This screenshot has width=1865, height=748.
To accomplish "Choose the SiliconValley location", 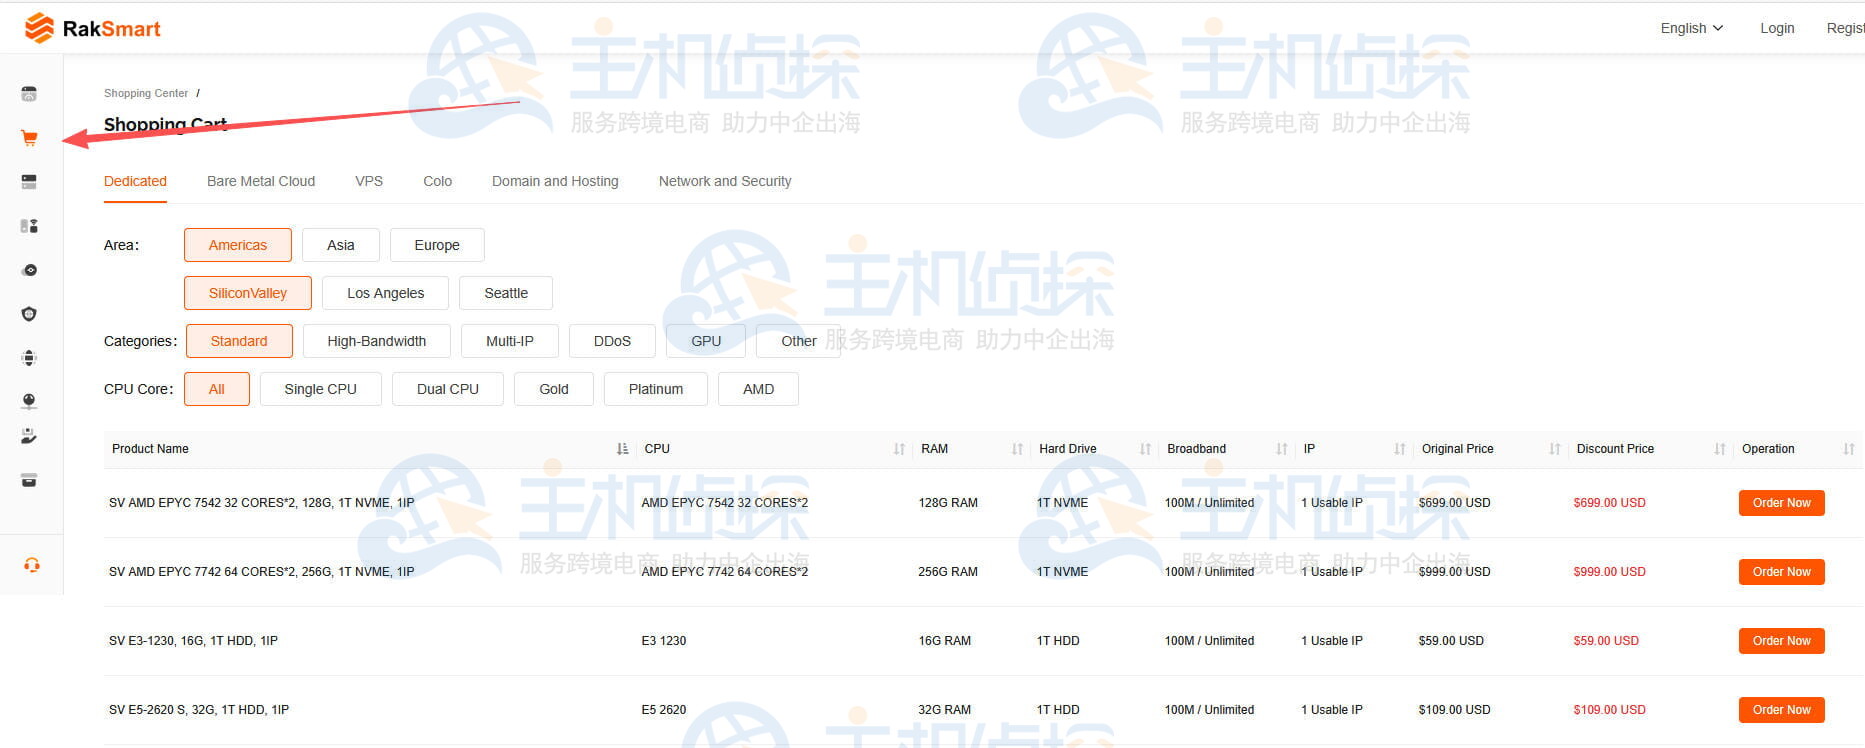I will click(x=248, y=293).
